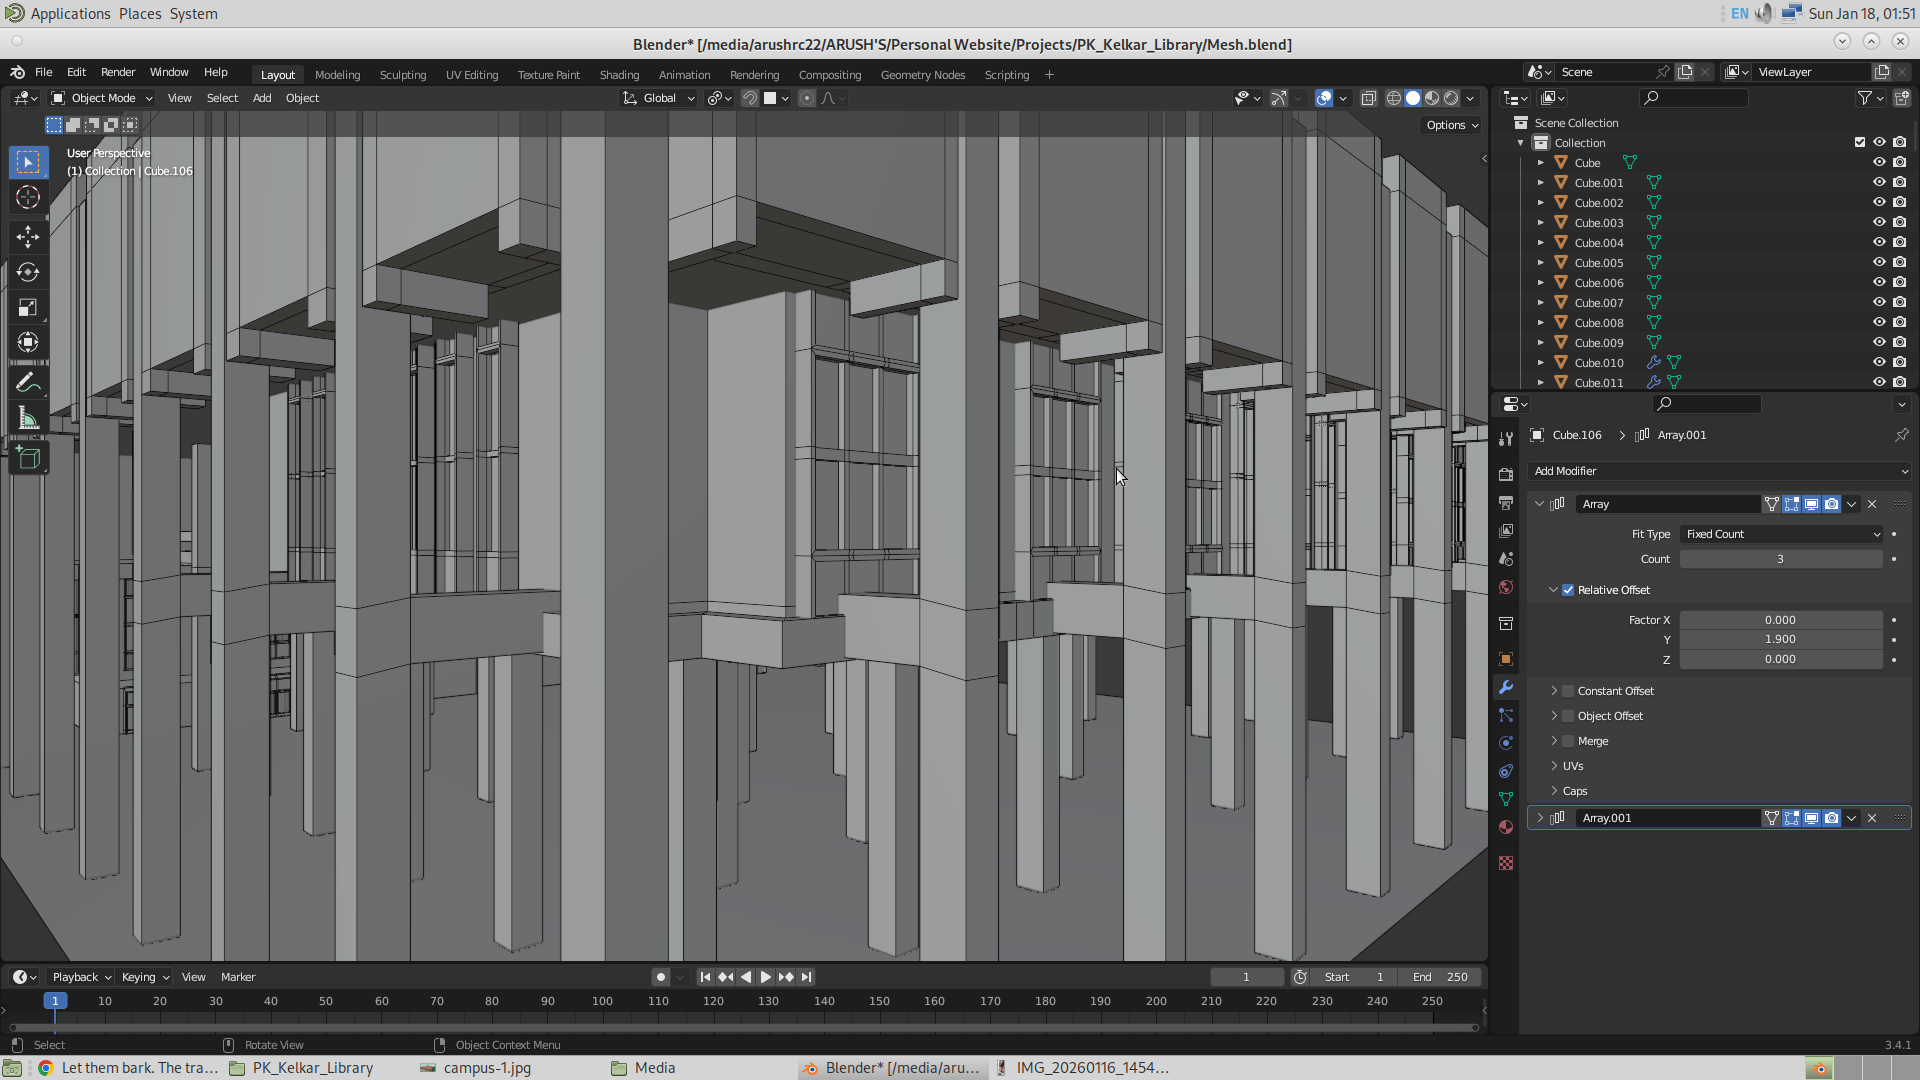1920x1080 pixels.
Task: Activate the Add Cube tool
Action: [x=28, y=458]
